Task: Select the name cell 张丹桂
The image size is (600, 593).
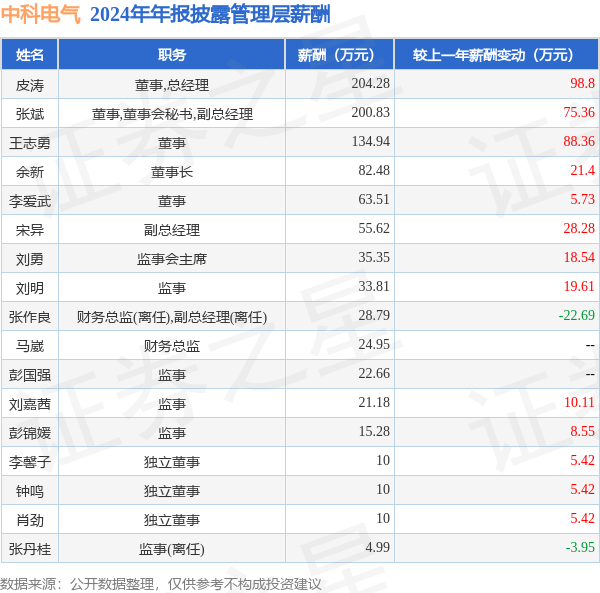Action: [x=30, y=549]
